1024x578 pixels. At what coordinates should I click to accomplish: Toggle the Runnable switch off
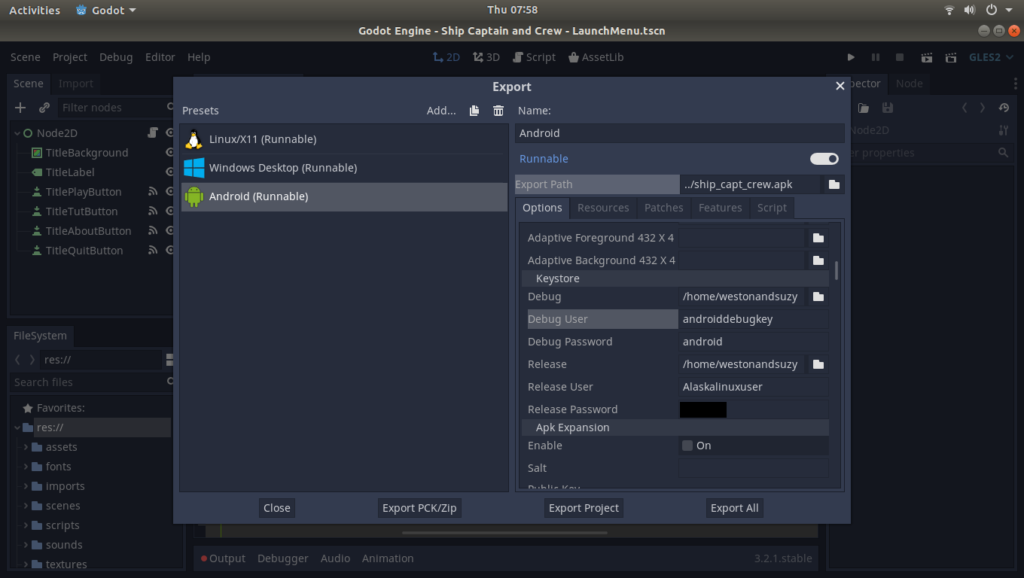[x=824, y=159]
